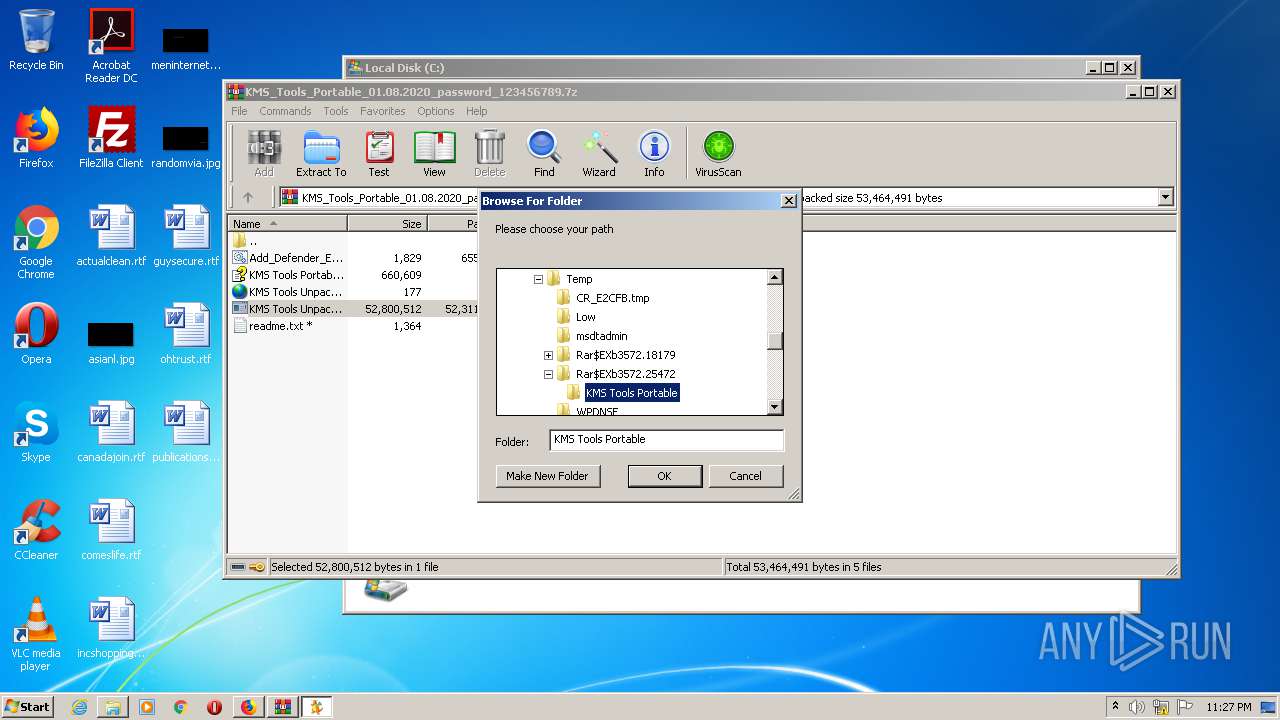Open Internet Explorer from the taskbar
The image size is (1280, 720).
pyautogui.click(x=79, y=707)
